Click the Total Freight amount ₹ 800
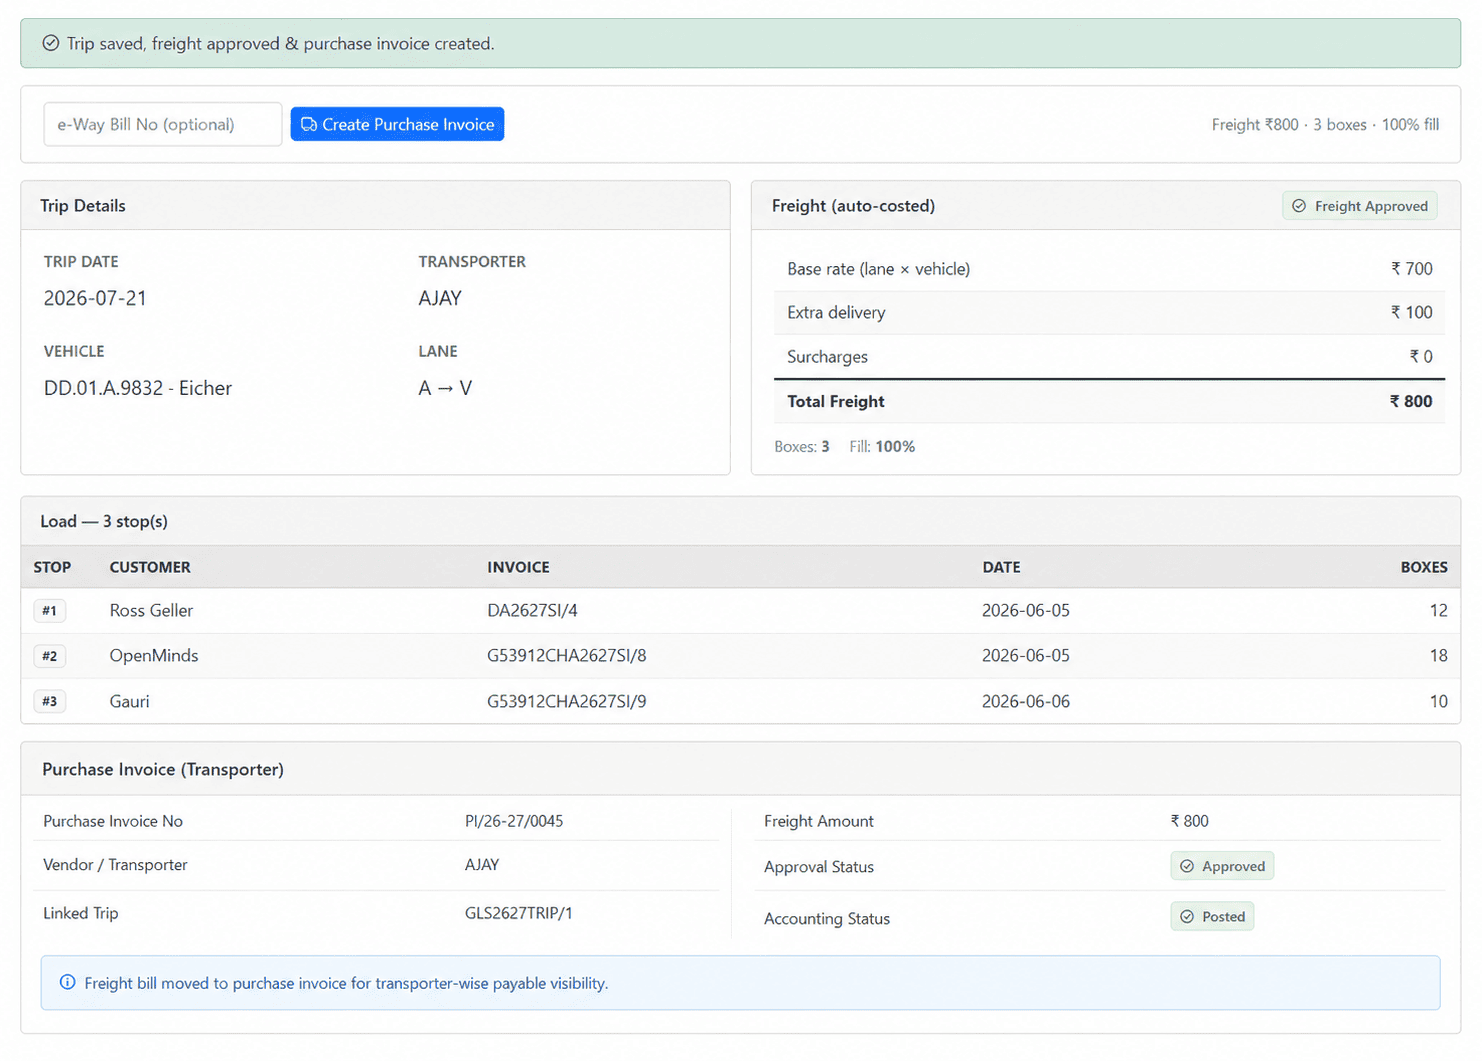Viewport: 1482px width, 1061px height. coord(1410,401)
